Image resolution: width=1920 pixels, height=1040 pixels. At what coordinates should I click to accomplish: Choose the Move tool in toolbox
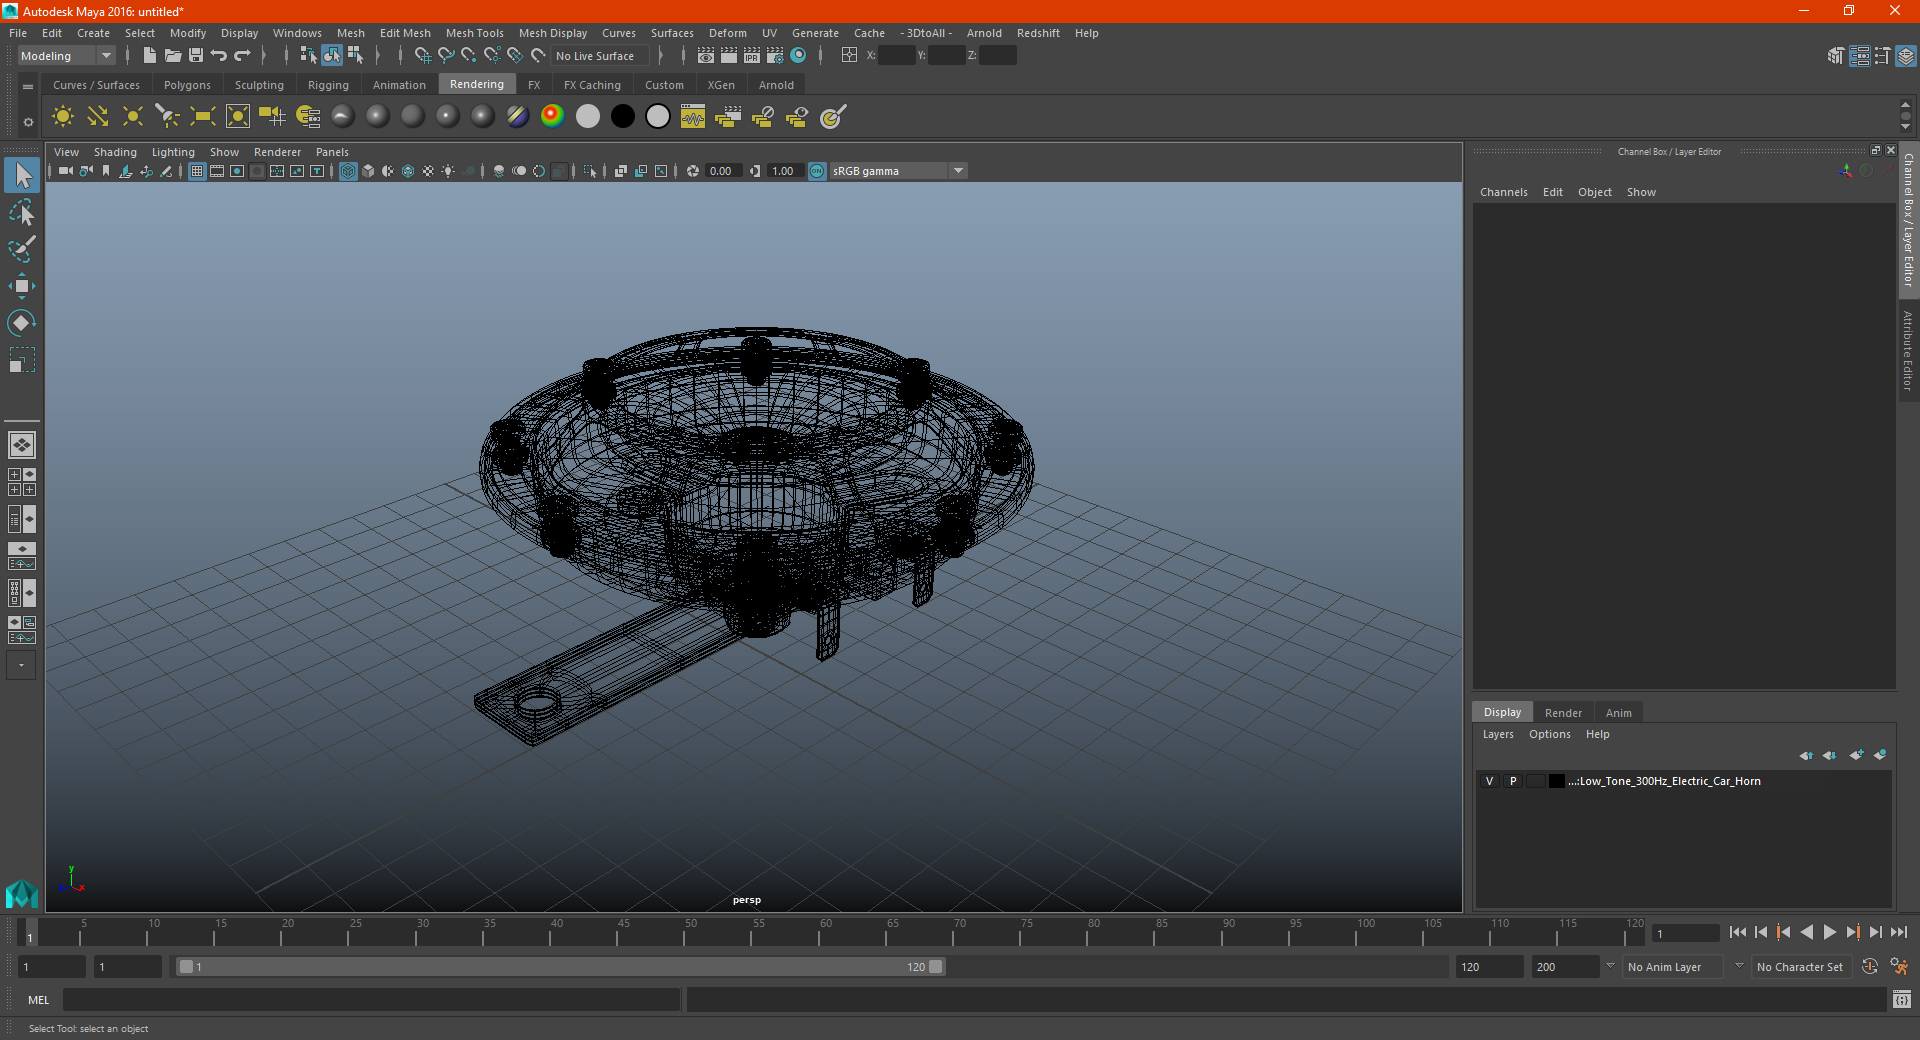[22, 286]
